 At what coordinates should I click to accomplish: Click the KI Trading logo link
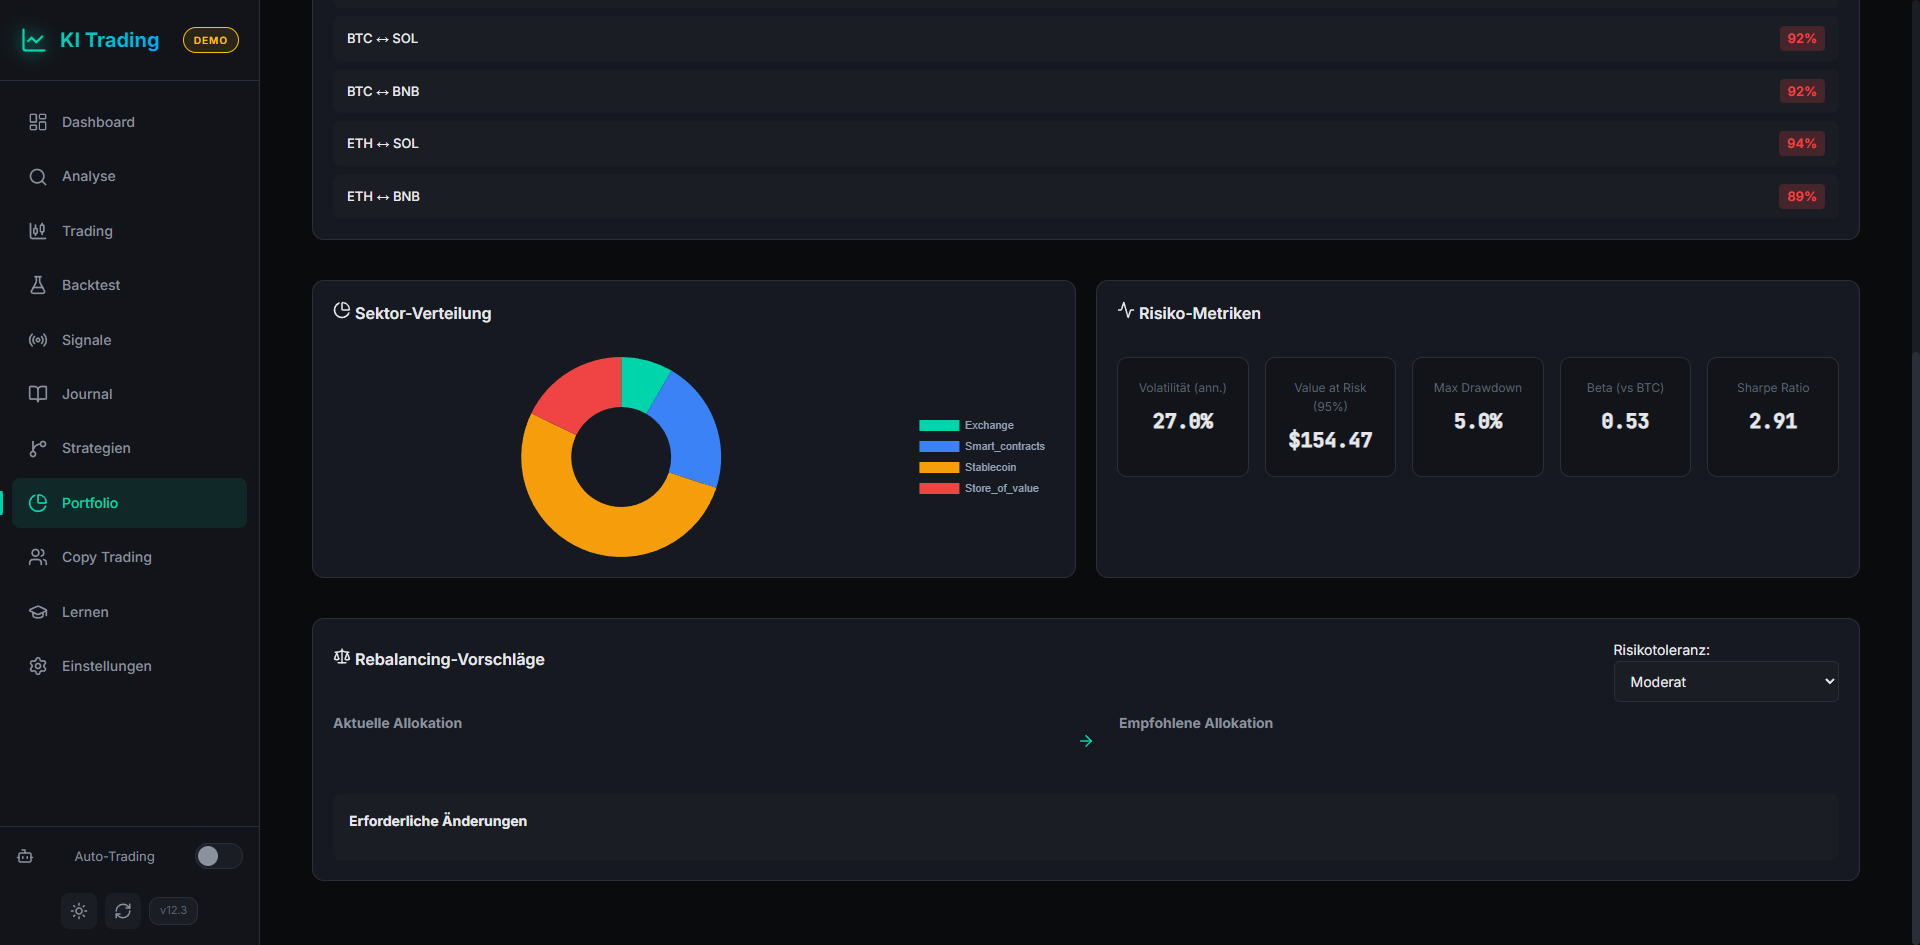(109, 40)
